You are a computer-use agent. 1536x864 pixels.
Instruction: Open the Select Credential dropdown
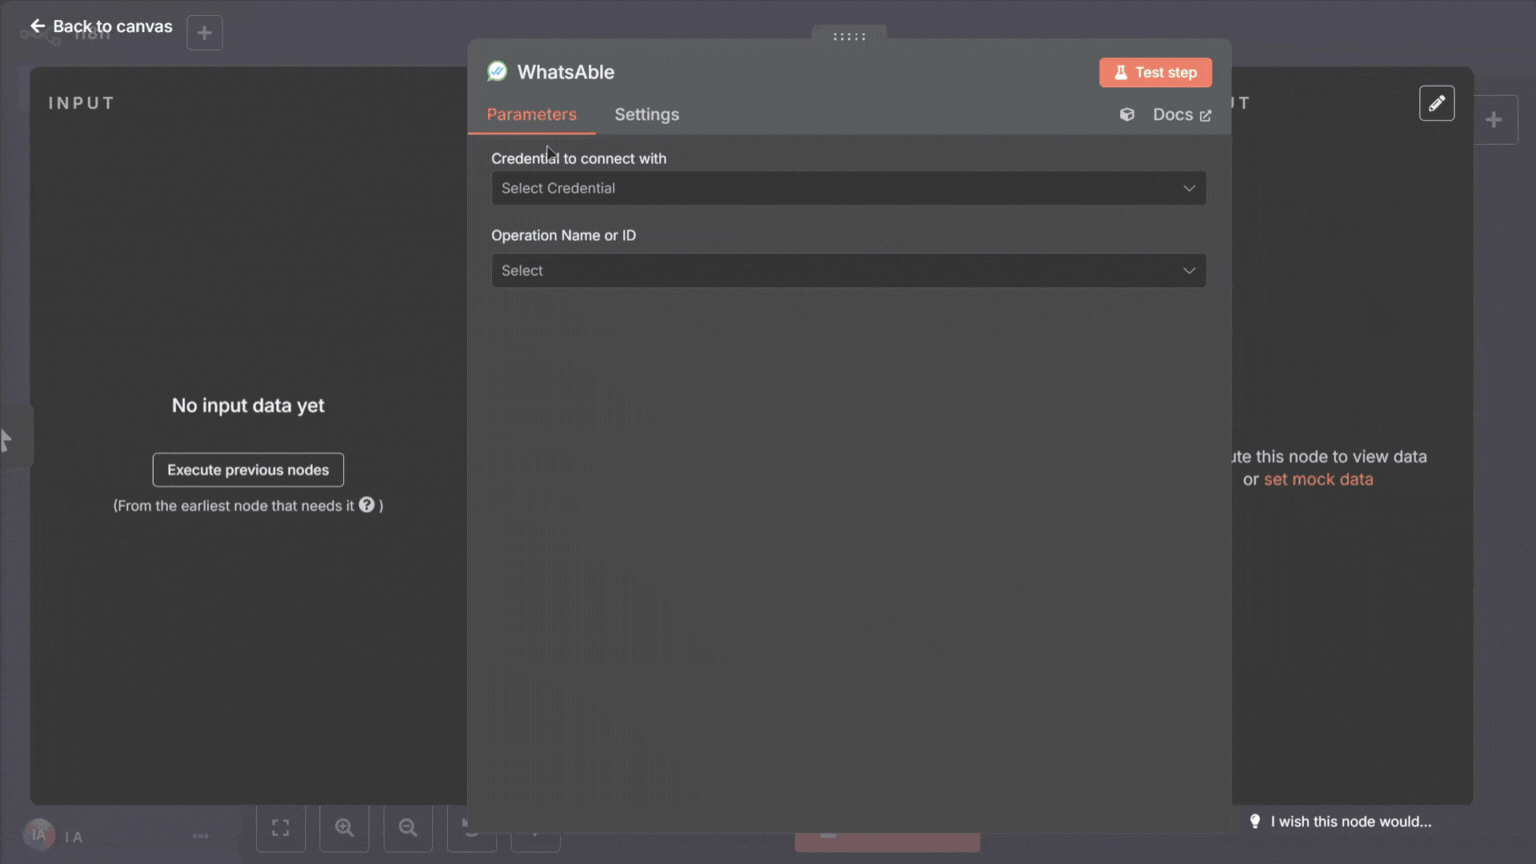tap(848, 188)
